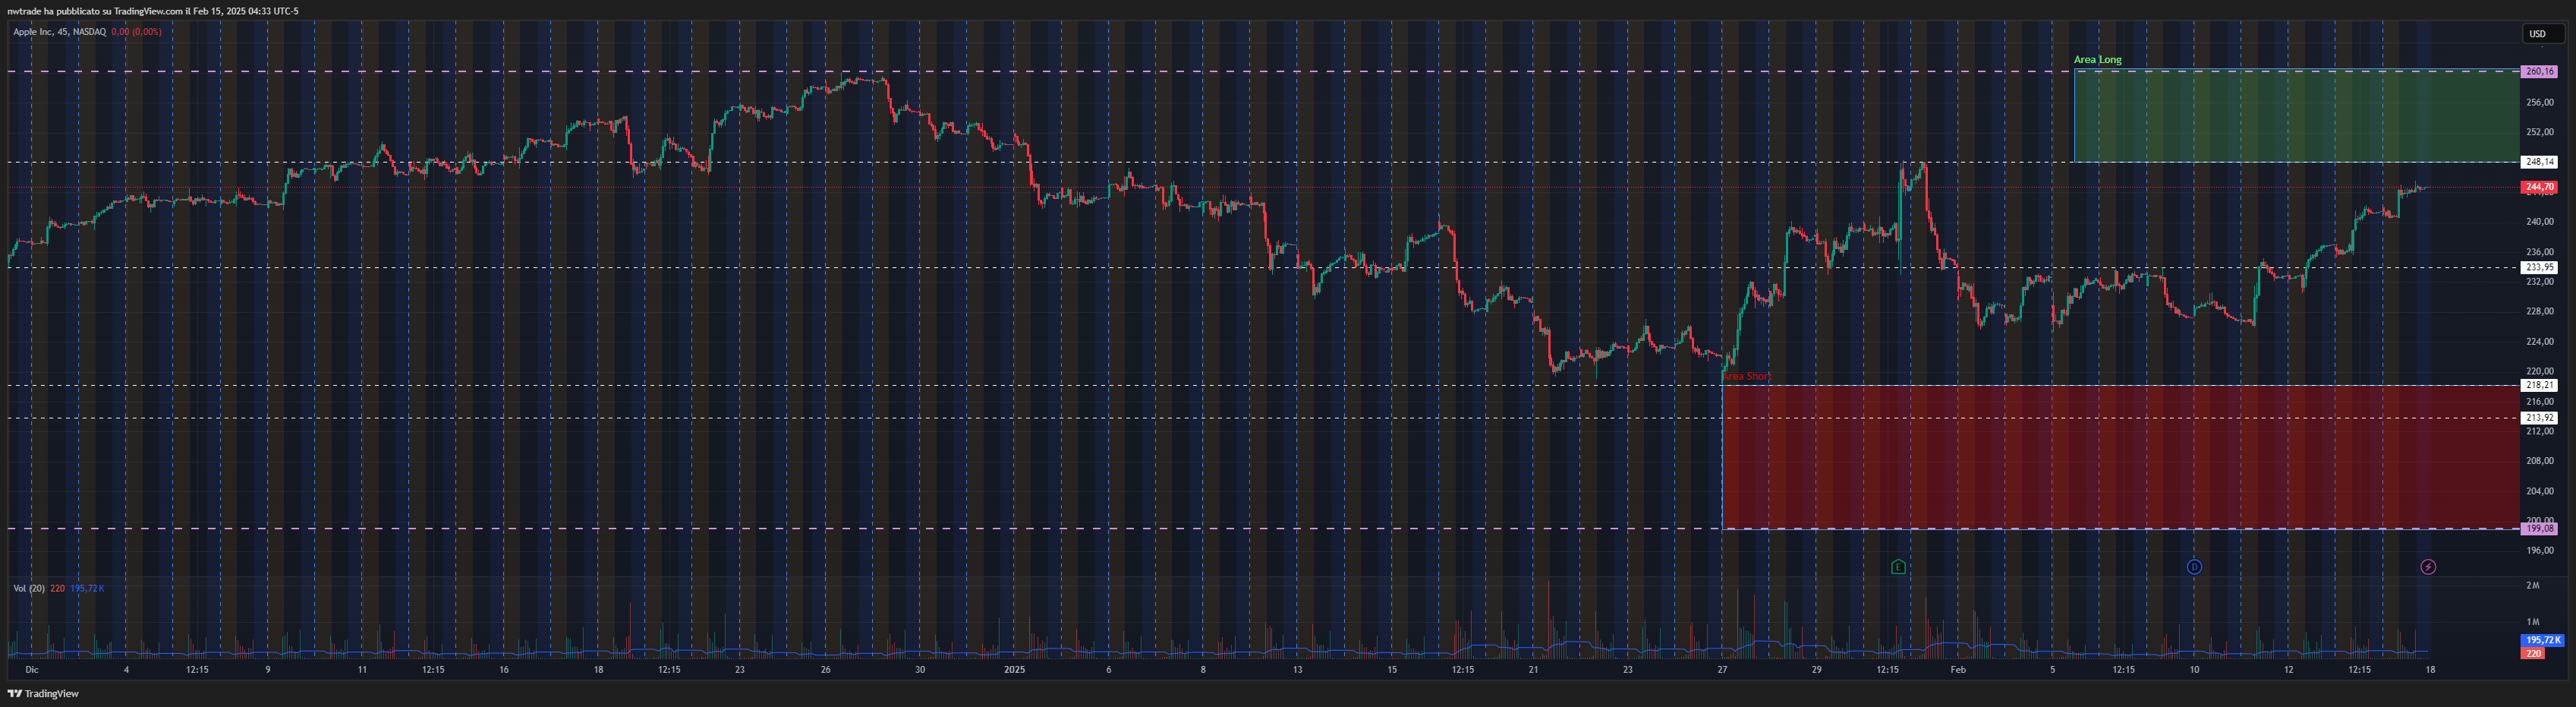Click the 27 date on time axis

tap(1722, 670)
